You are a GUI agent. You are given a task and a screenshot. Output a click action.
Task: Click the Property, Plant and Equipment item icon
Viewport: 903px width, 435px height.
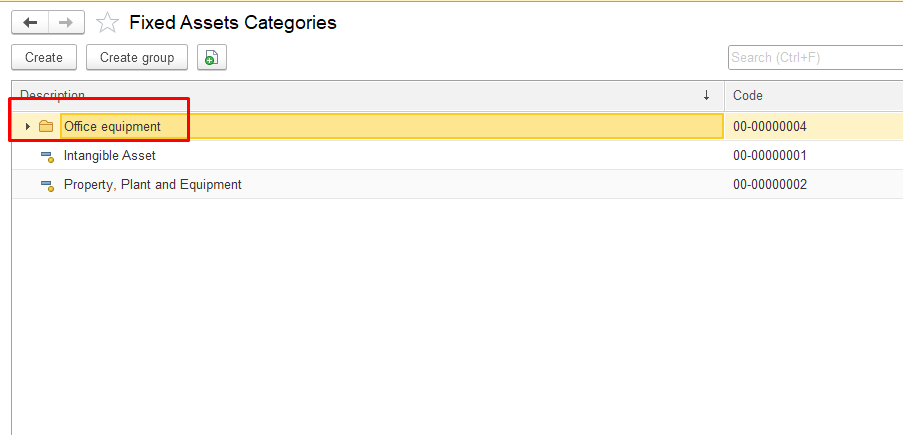coord(46,185)
